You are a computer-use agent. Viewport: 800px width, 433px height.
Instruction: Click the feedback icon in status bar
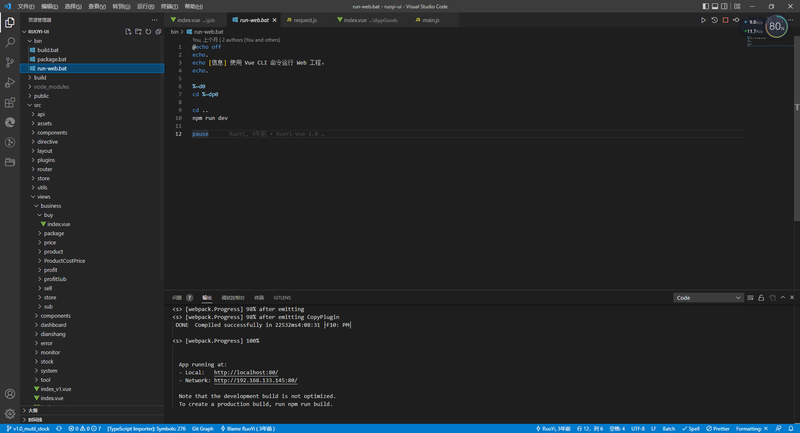coord(779,429)
